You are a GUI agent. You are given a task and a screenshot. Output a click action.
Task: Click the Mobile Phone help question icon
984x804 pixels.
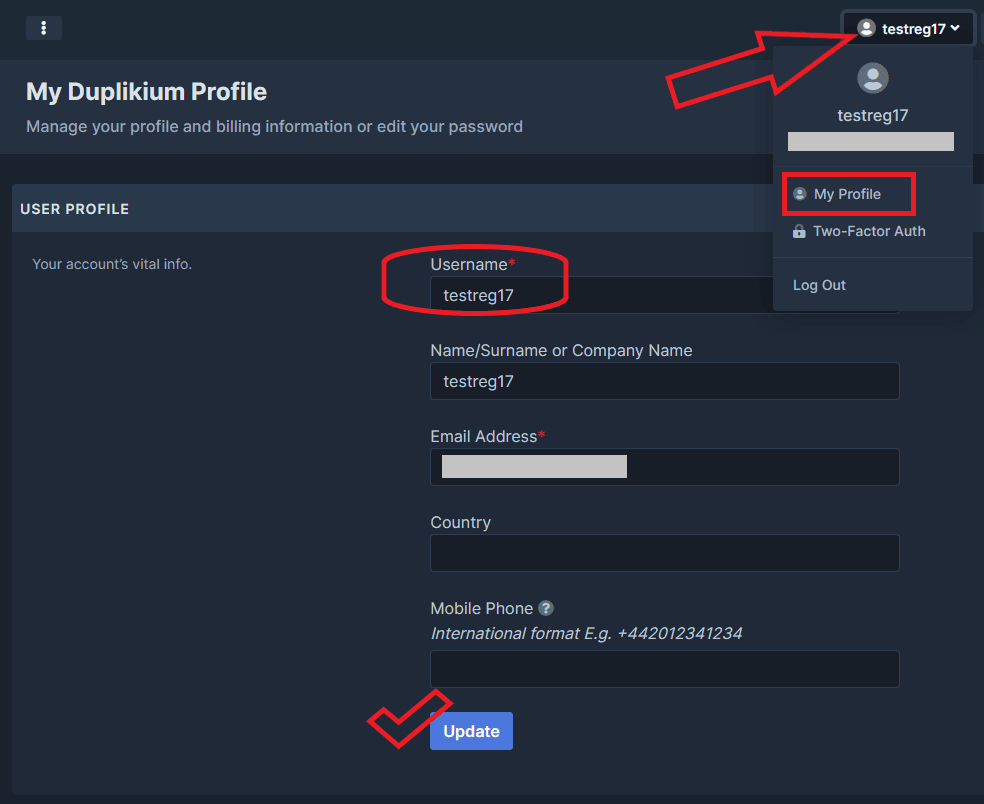click(x=546, y=608)
